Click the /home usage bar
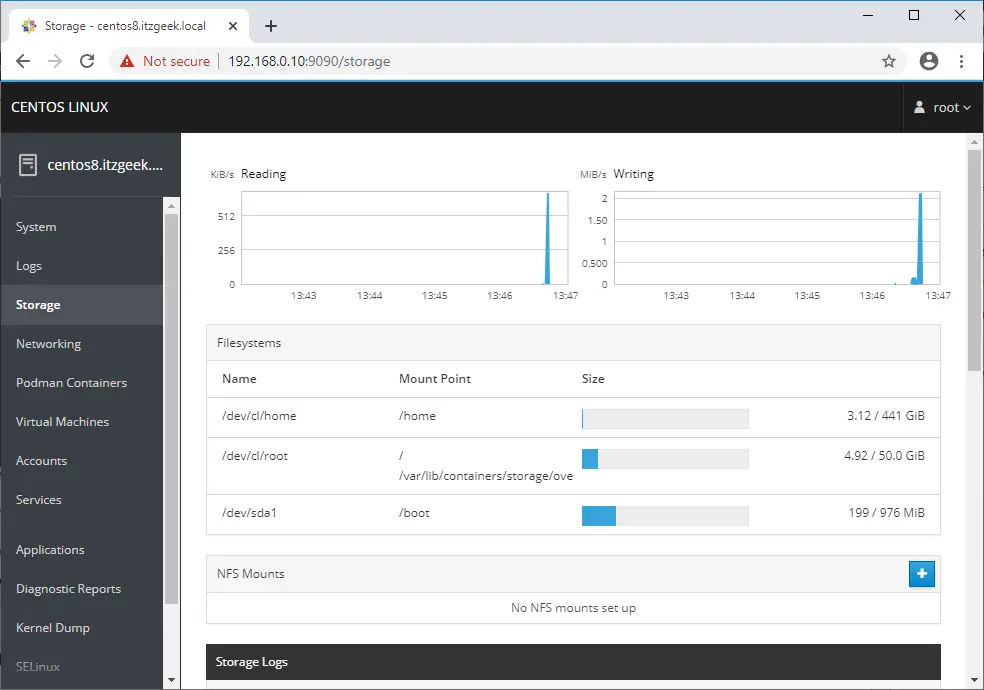Image resolution: width=984 pixels, height=690 pixels. pos(665,418)
